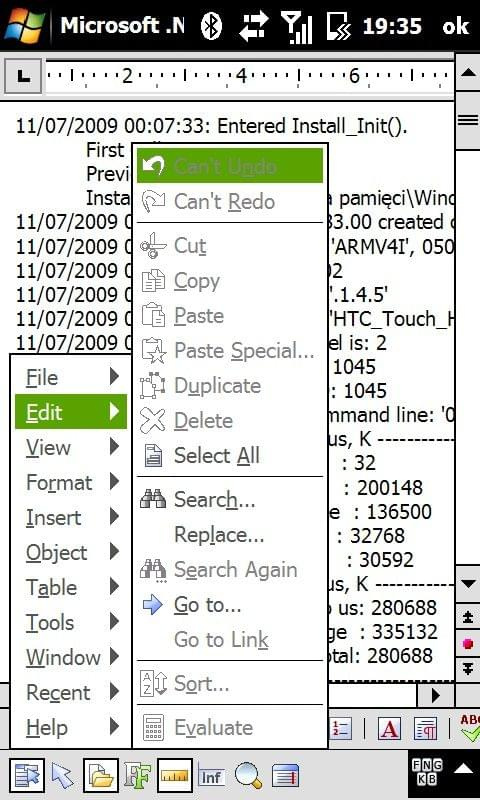
Task: Toggle the ruler icon in the bottom toolbar
Action: (174, 776)
